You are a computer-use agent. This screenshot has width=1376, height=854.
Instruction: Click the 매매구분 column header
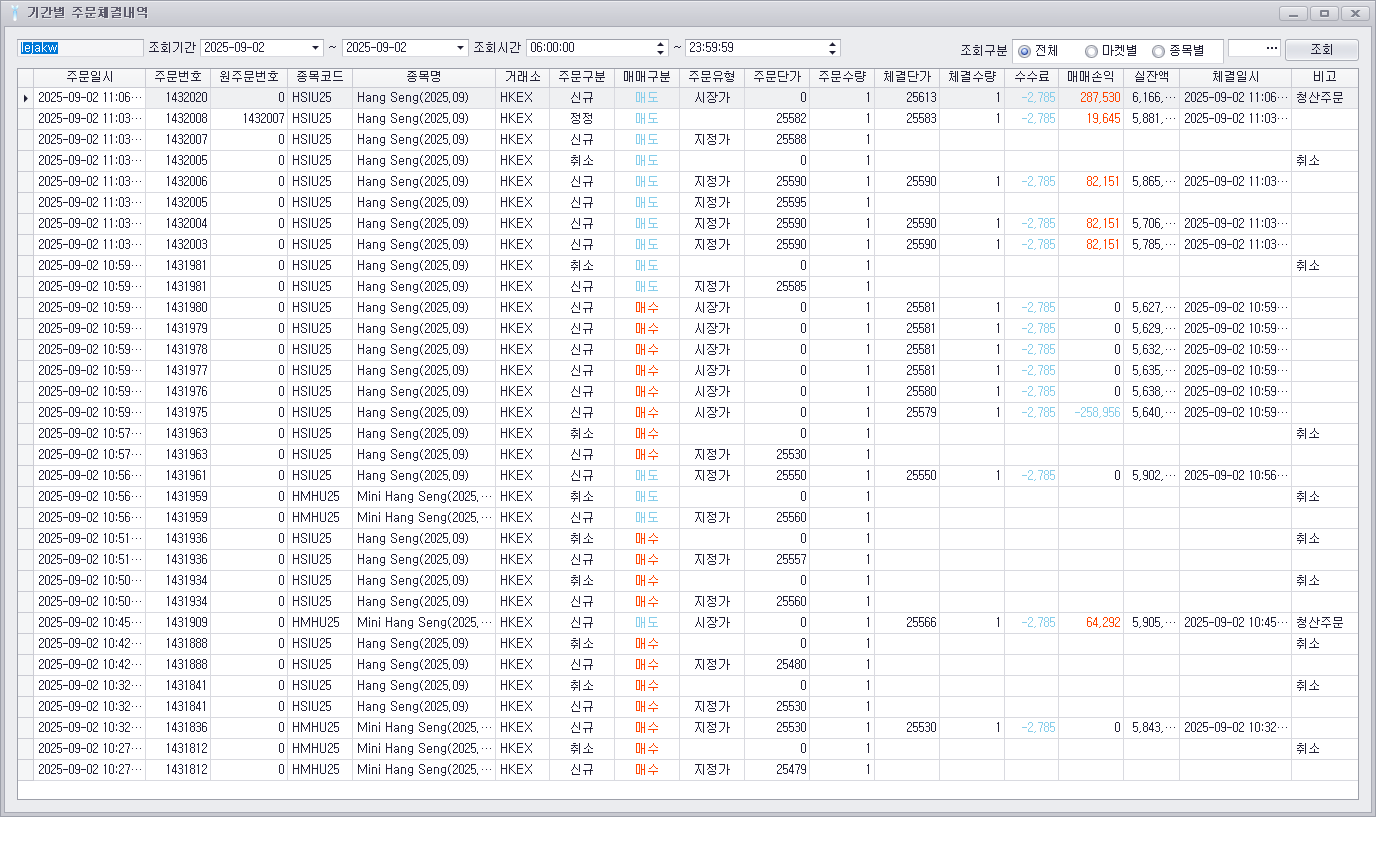(x=647, y=77)
